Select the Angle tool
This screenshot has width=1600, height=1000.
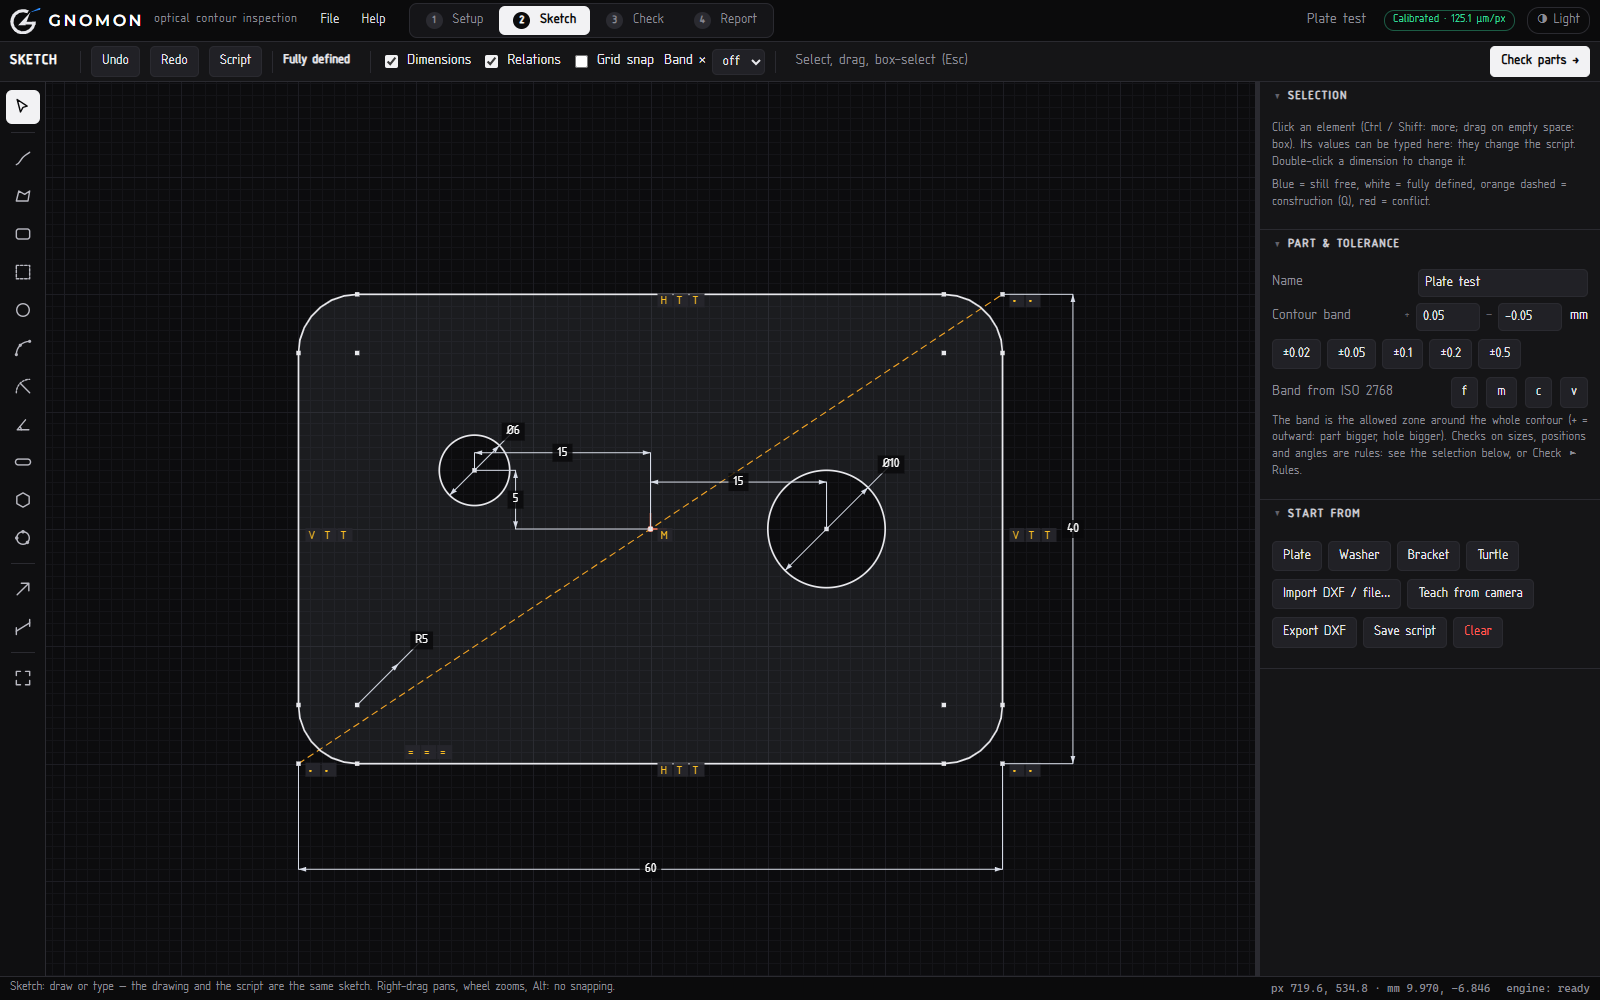(x=23, y=424)
